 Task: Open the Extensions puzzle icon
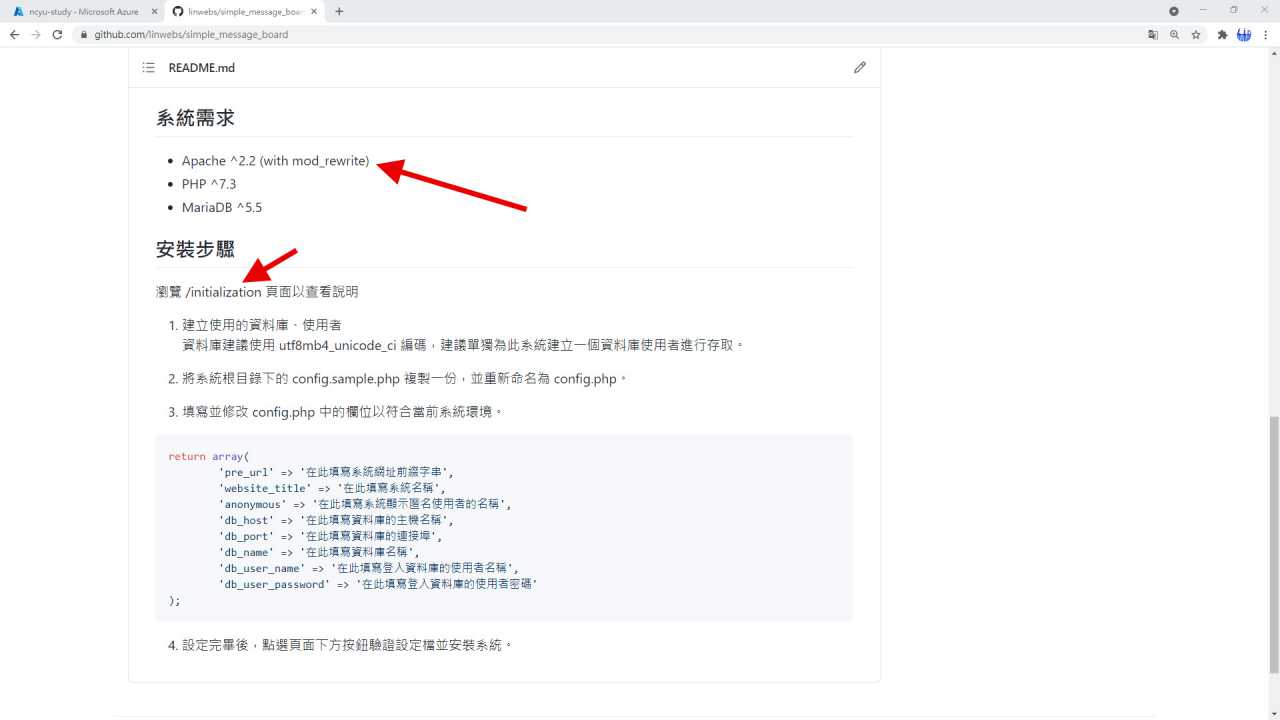[x=1222, y=34]
